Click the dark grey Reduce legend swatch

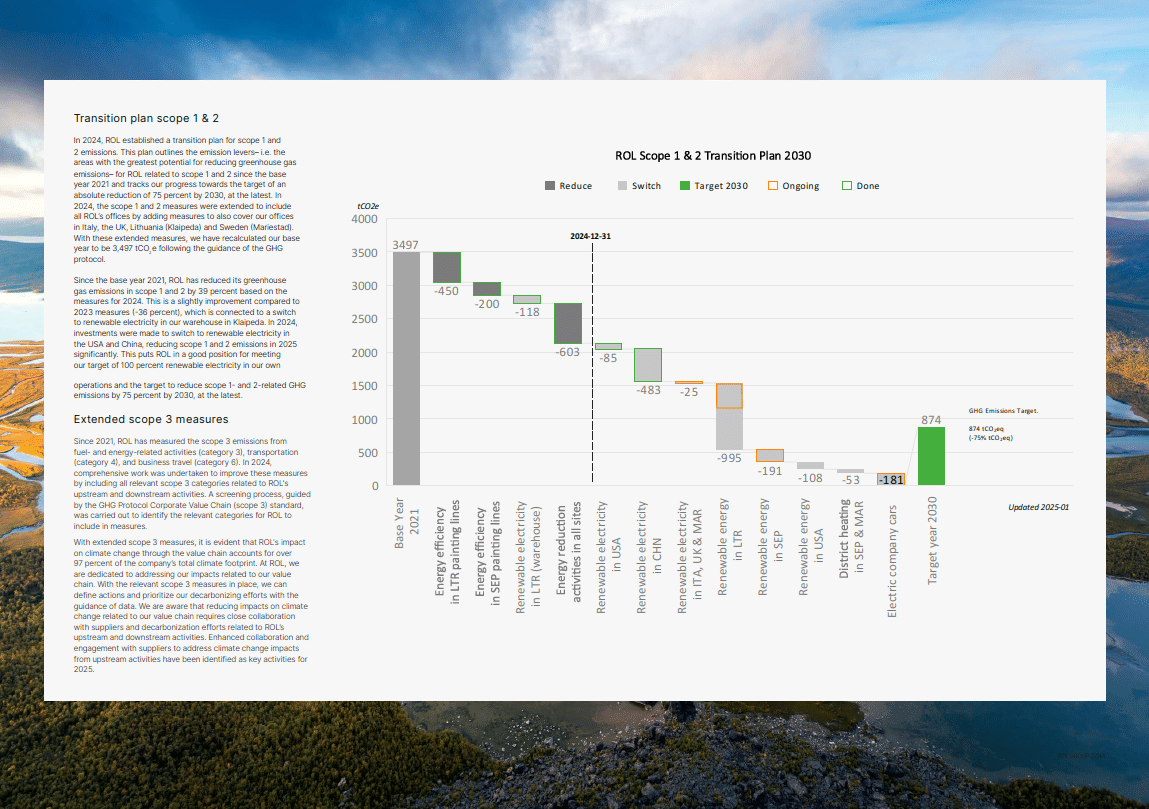click(x=550, y=186)
